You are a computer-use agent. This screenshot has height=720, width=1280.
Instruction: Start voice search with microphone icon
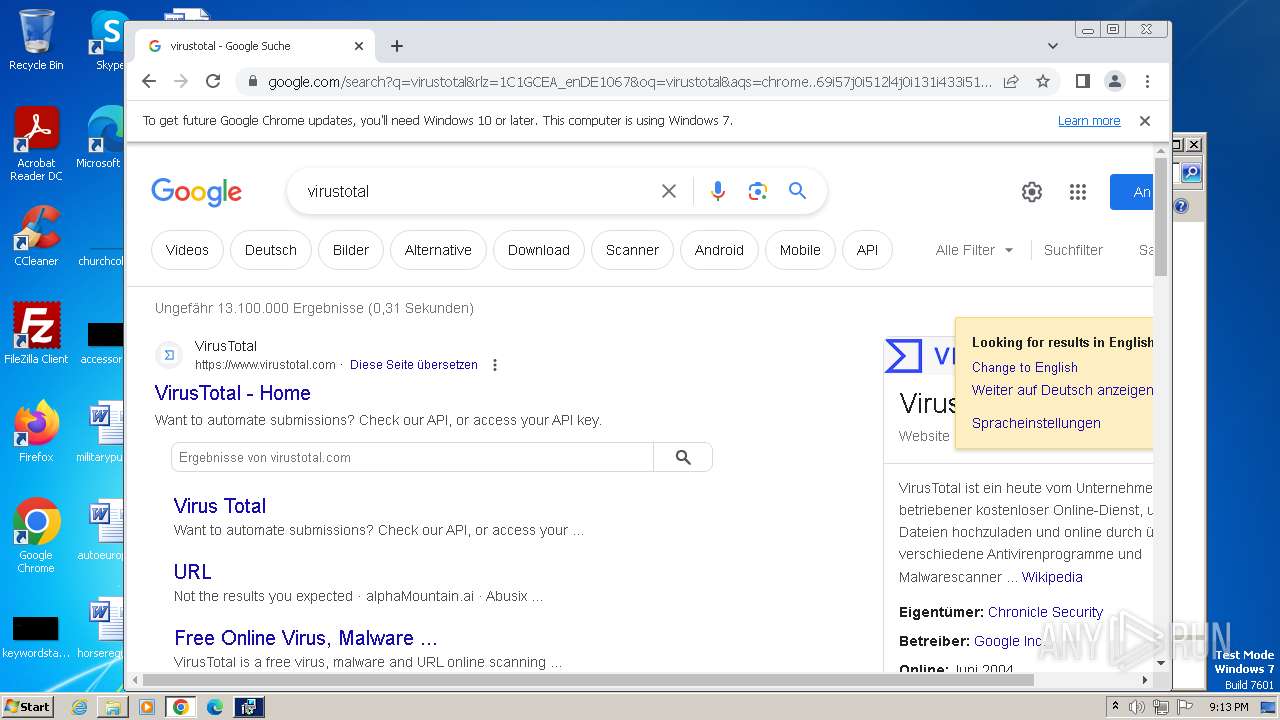pos(717,191)
